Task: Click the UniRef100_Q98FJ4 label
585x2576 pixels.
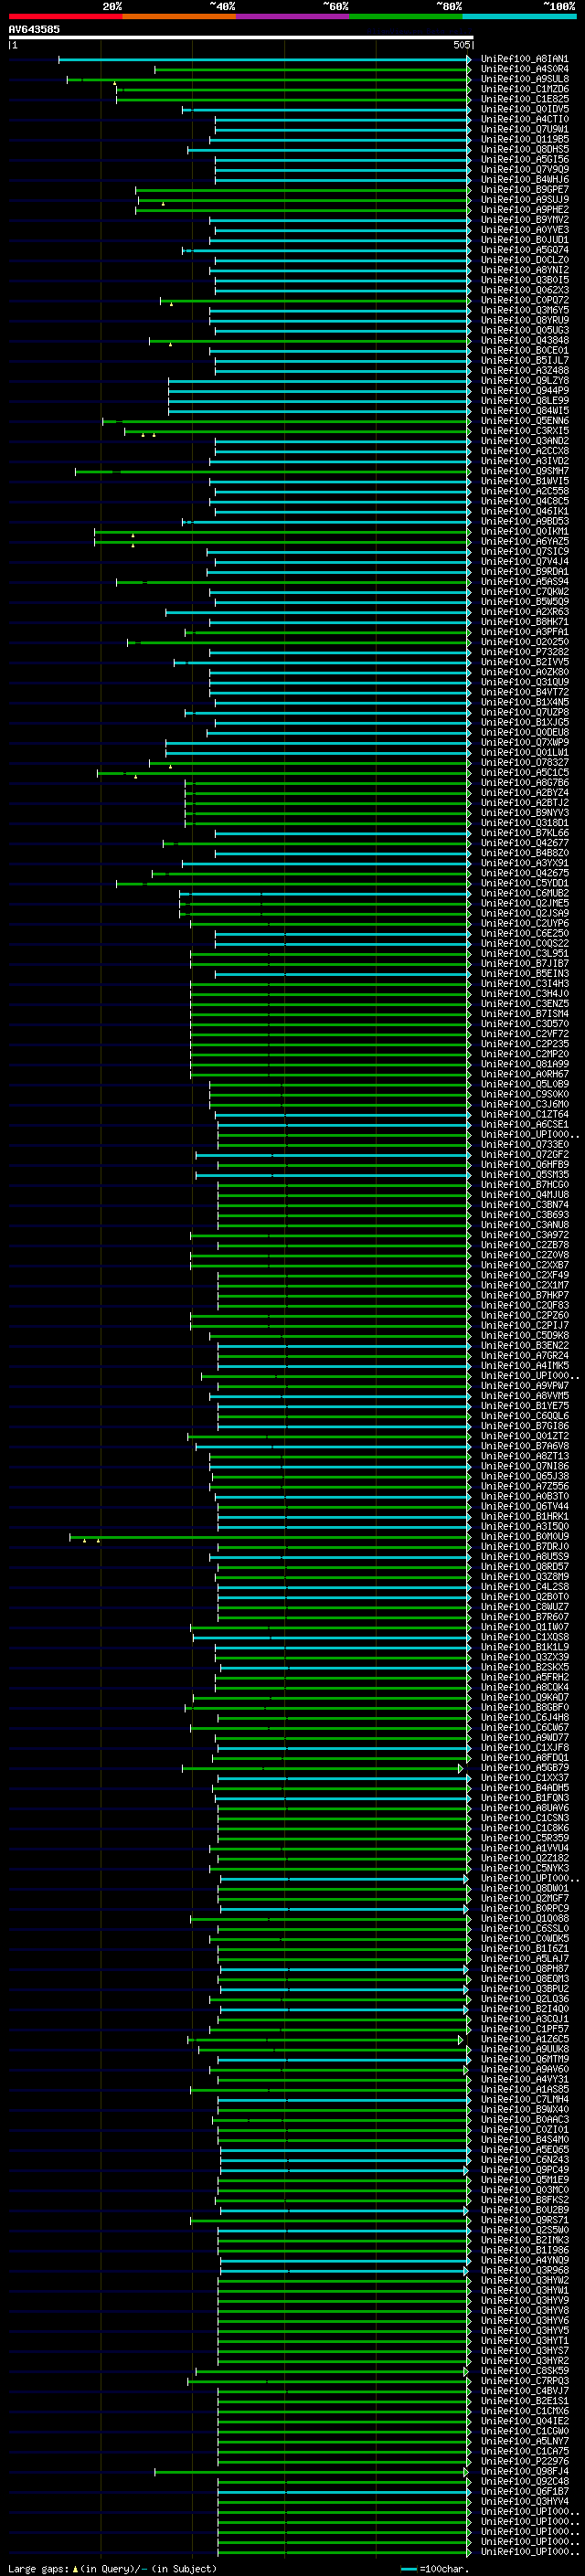Action: click(x=525, y=2471)
